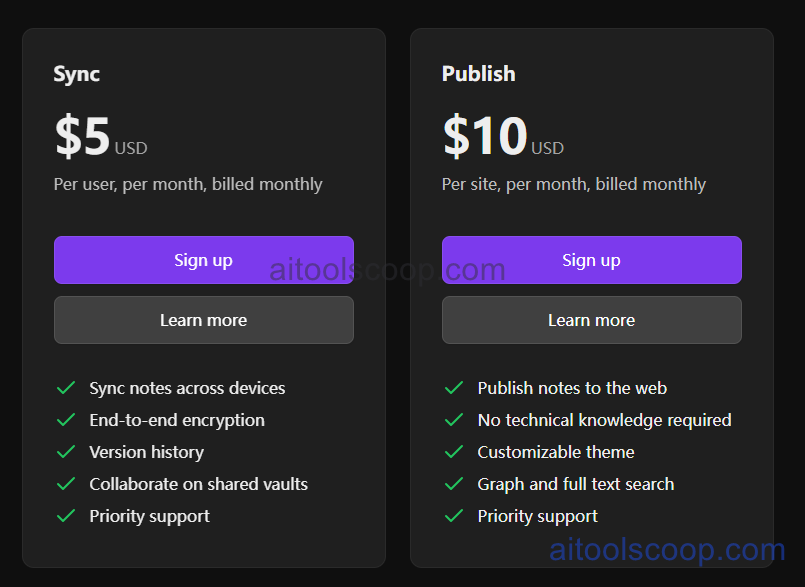The width and height of the screenshot is (805, 587).
Task: Toggle the Publish plan's "Priority support" checkmark
Action: (454, 516)
